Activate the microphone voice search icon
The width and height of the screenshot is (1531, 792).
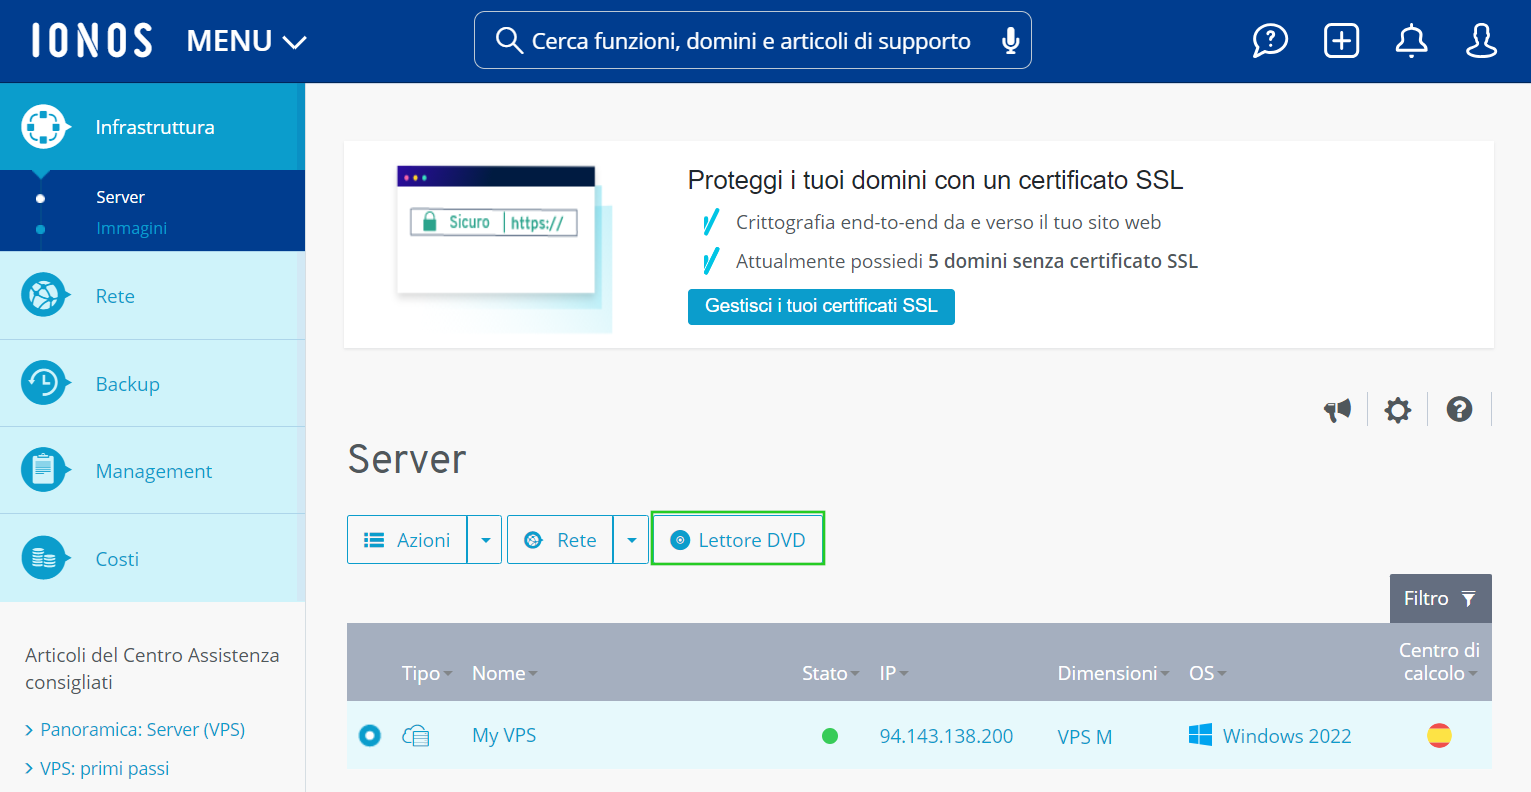(x=1011, y=41)
